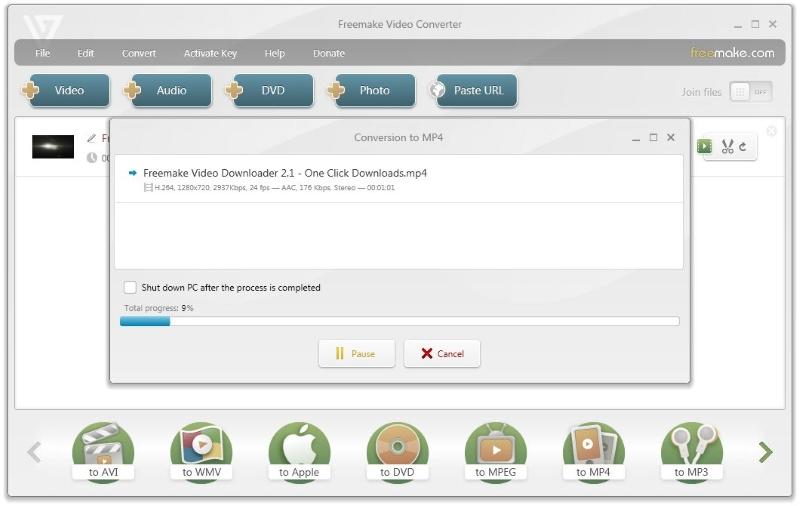
Task: Click the rotate arrow icon
Action: [743, 146]
